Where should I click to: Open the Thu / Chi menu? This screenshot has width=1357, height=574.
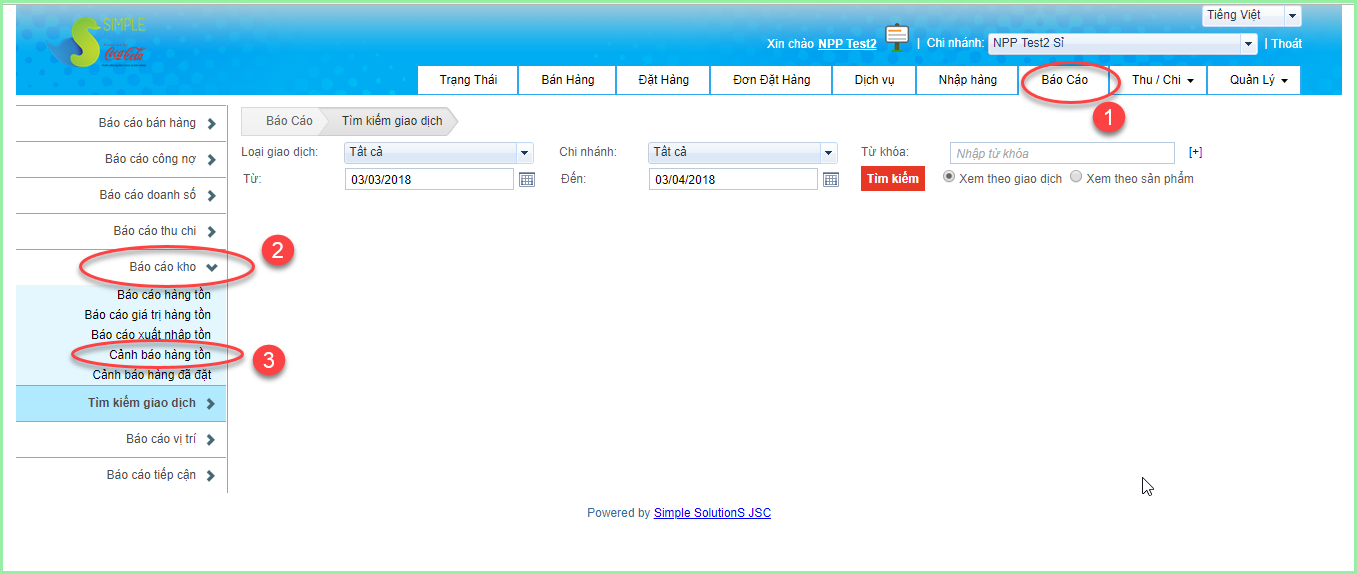coord(1162,80)
